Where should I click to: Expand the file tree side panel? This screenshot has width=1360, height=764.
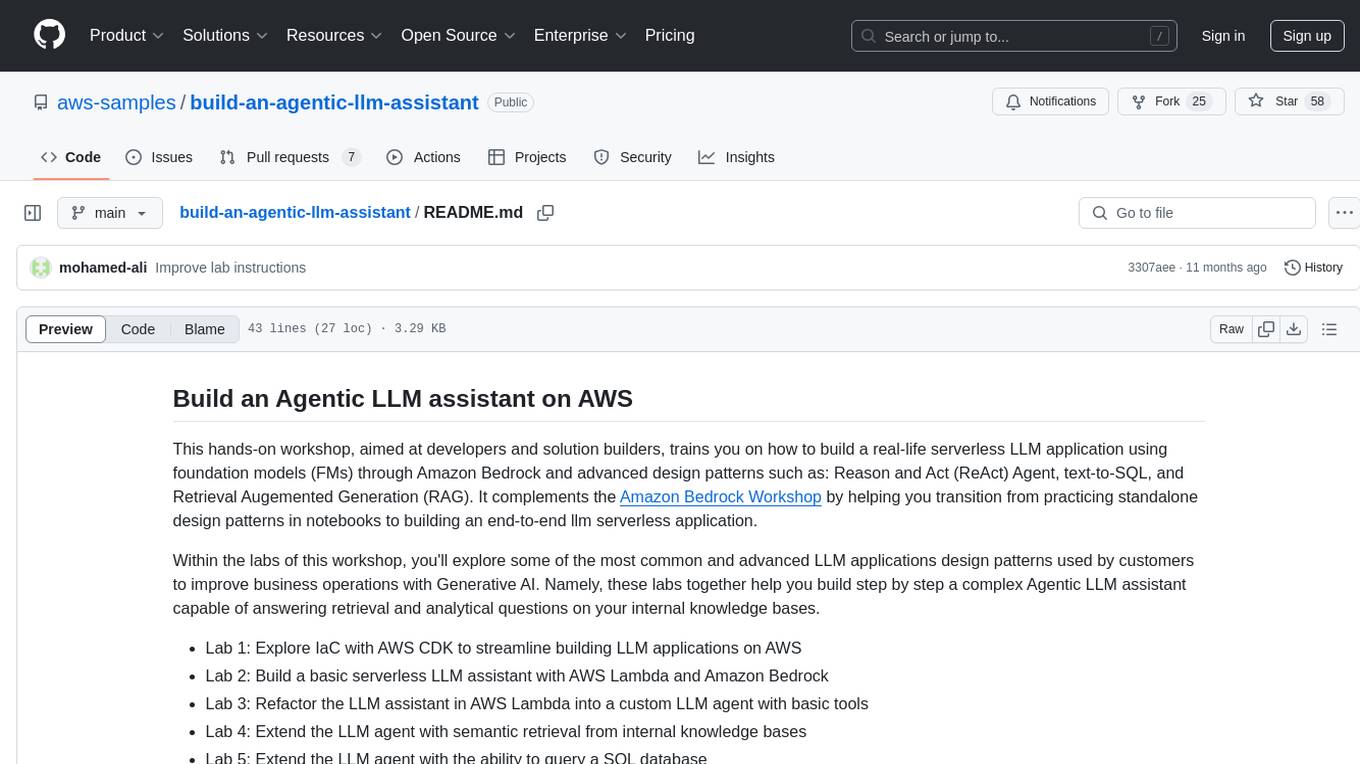click(33, 213)
